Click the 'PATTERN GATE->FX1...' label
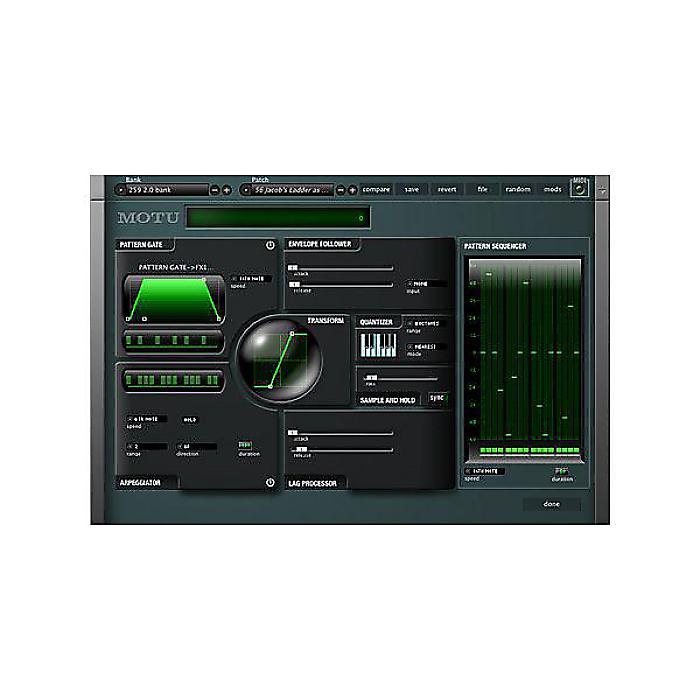Viewport: 700px width, 700px height. point(174,267)
